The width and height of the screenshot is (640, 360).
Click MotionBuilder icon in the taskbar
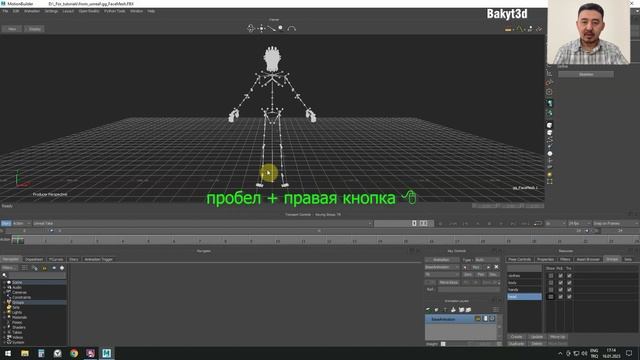[107, 353]
